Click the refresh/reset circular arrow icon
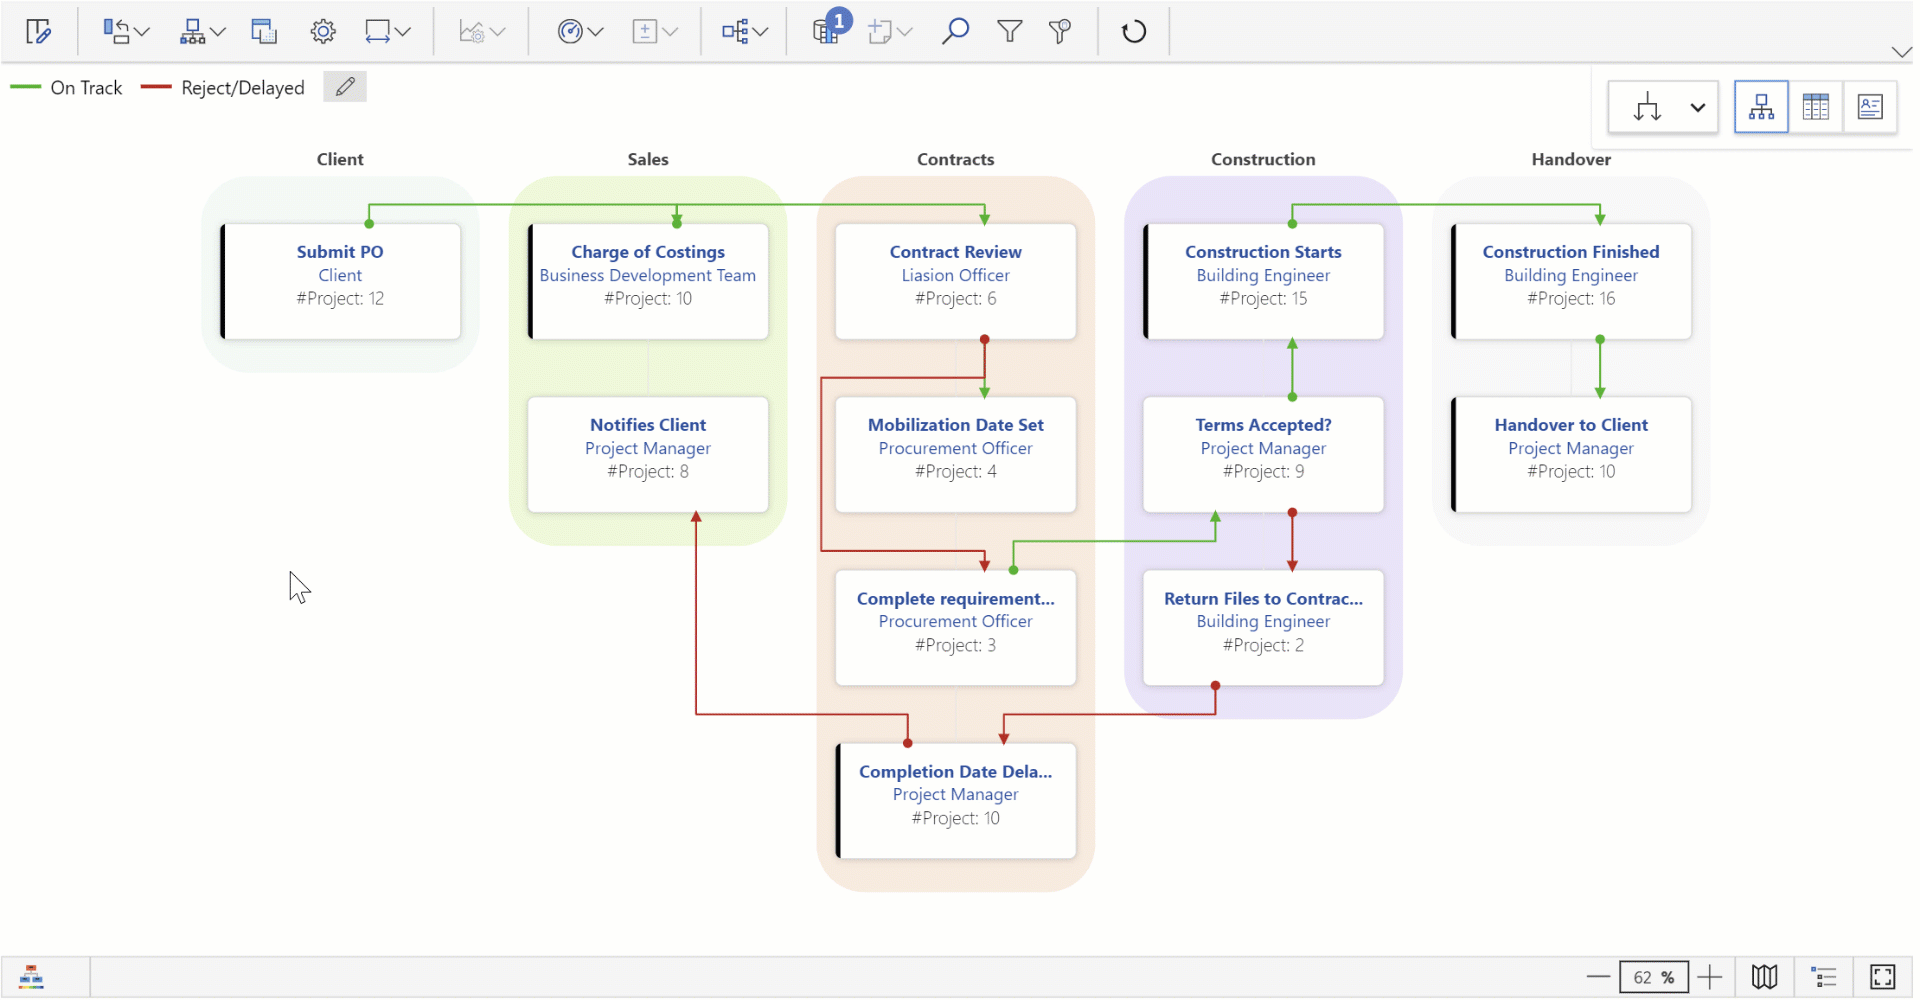1920x1000 pixels. [1133, 31]
